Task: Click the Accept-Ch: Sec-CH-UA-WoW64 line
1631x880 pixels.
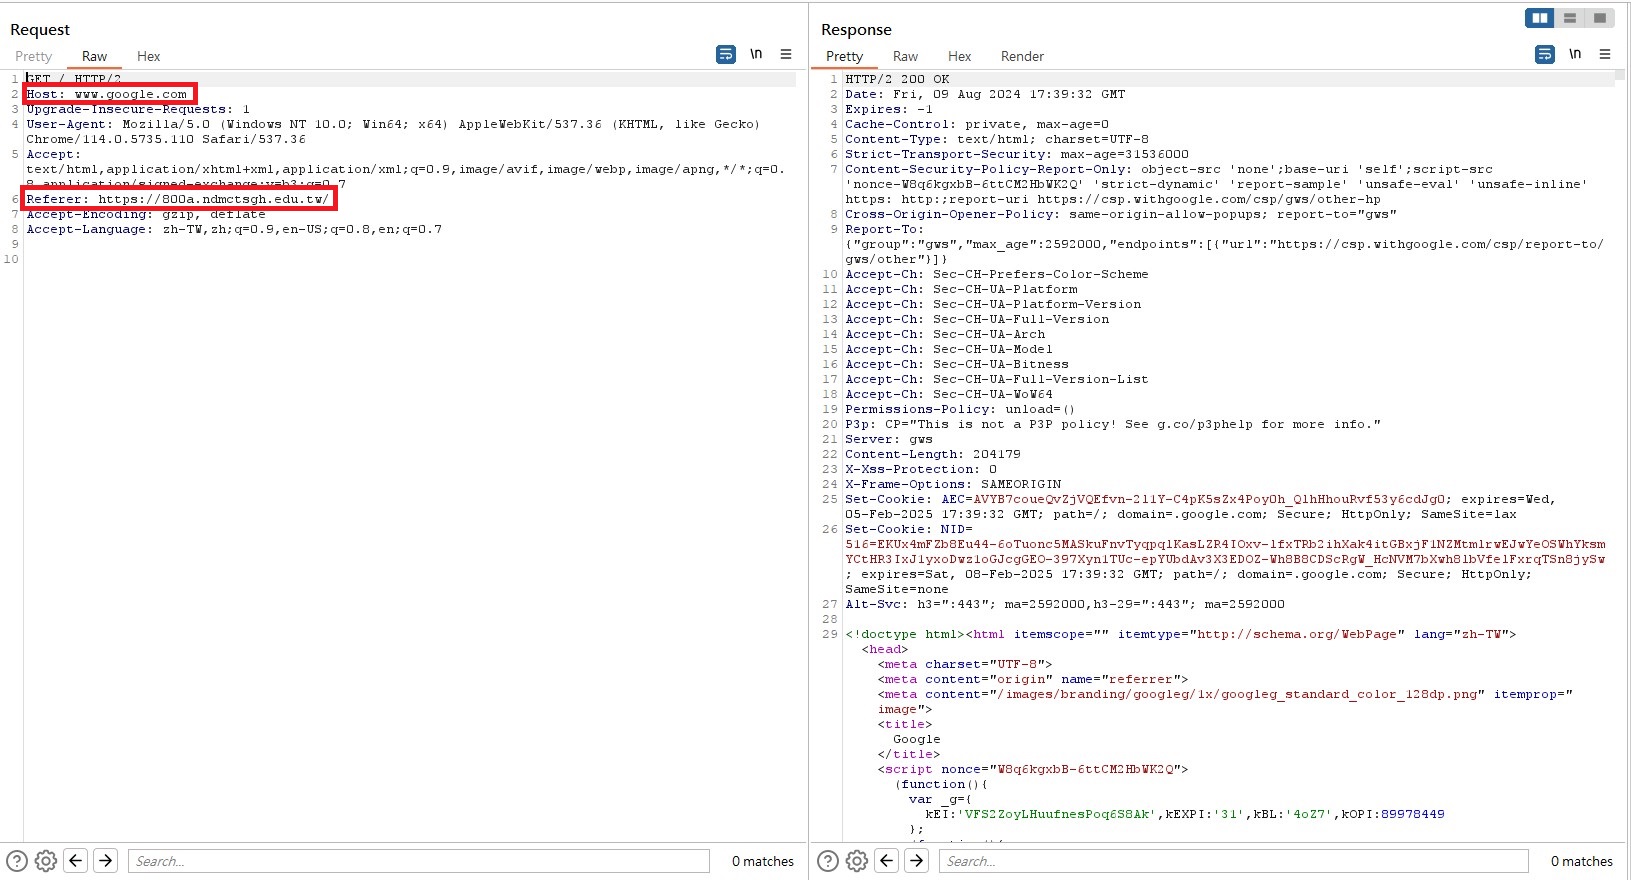Action: pos(949,394)
